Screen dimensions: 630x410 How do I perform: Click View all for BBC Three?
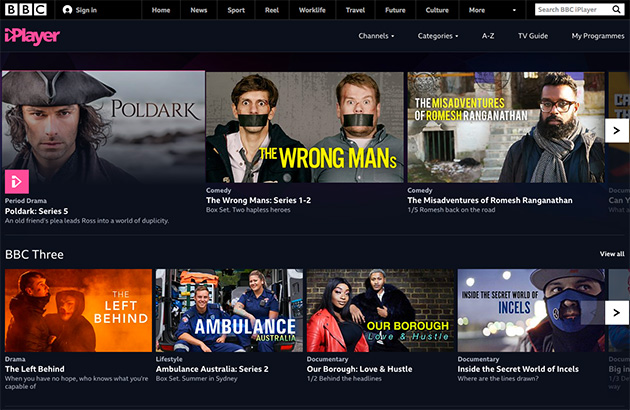pyautogui.click(x=612, y=254)
